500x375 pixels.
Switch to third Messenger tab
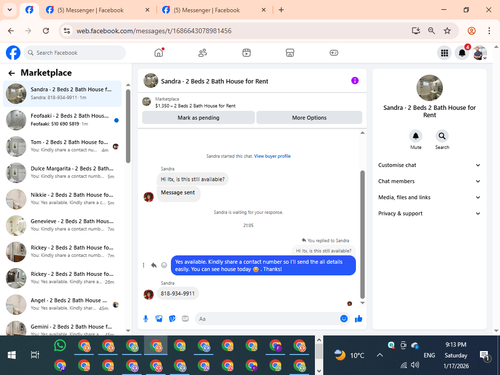point(213,10)
